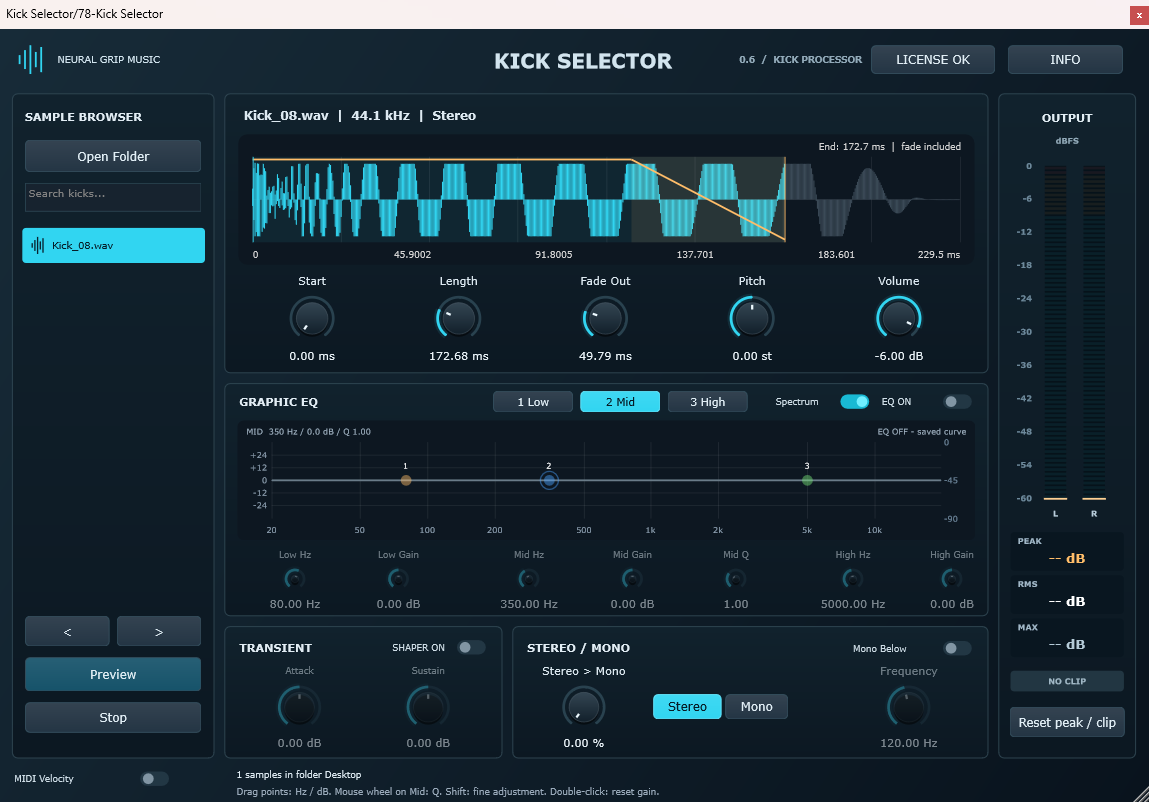Click the Mid Hz knob

point(528,579)
